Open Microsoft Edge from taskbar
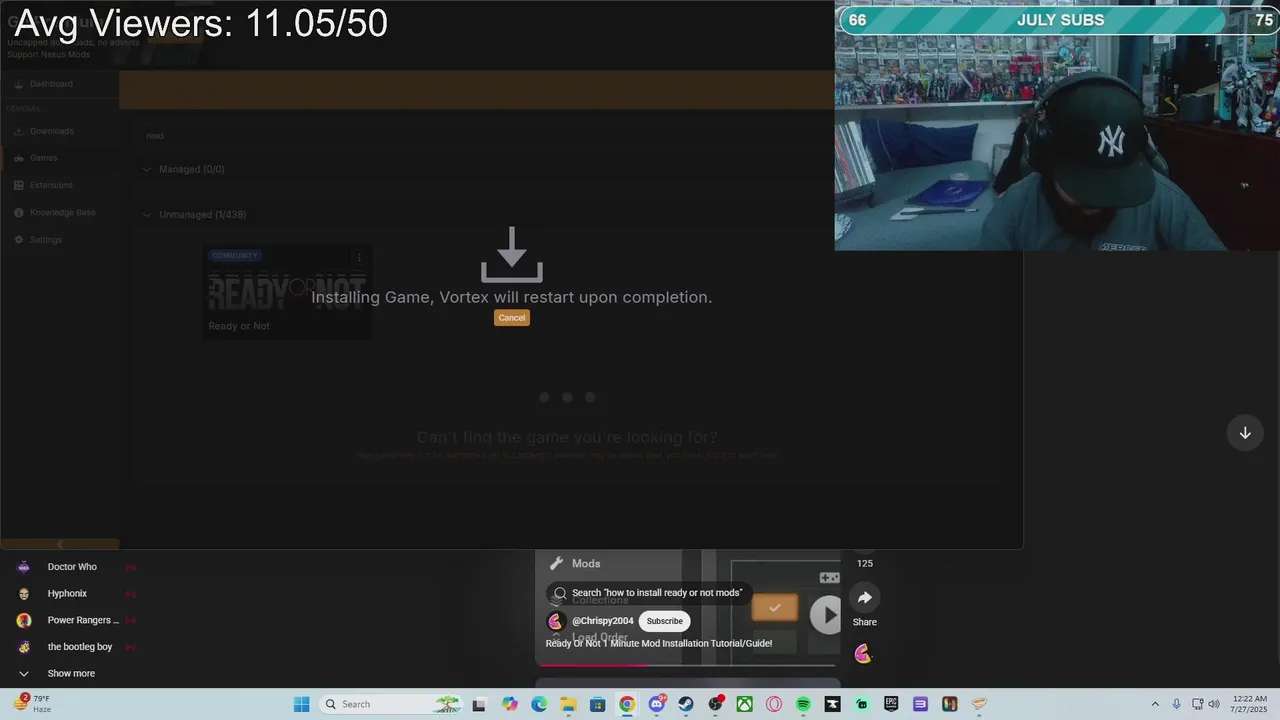 click(539, 705)
